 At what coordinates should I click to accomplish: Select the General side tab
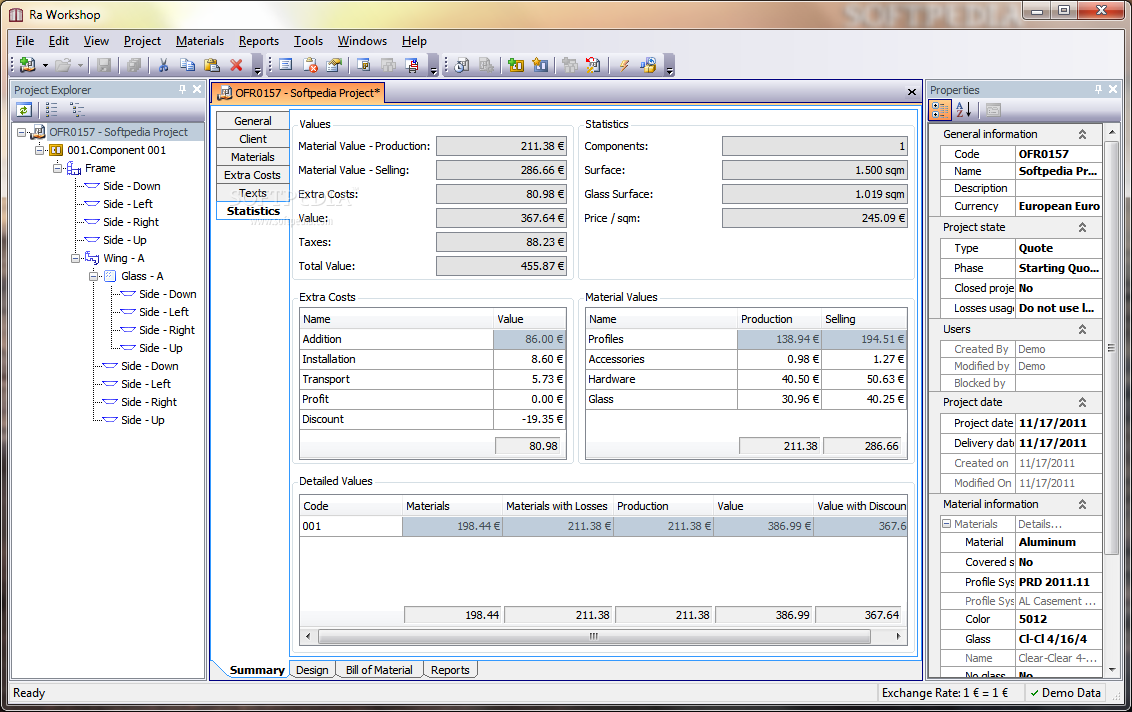click(x=253, y=121)
